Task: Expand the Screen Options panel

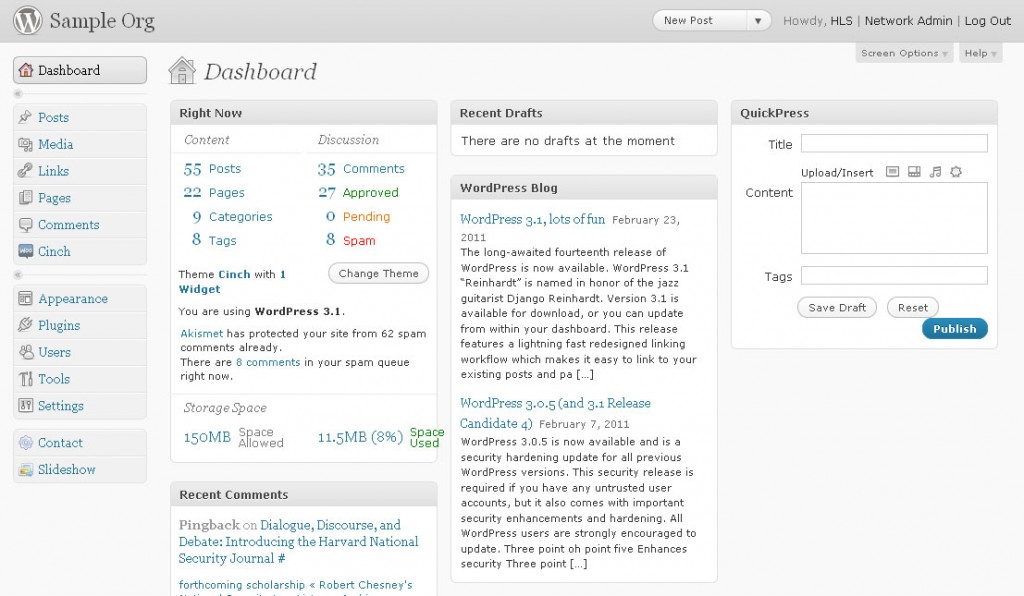Action: coord(903,53)
